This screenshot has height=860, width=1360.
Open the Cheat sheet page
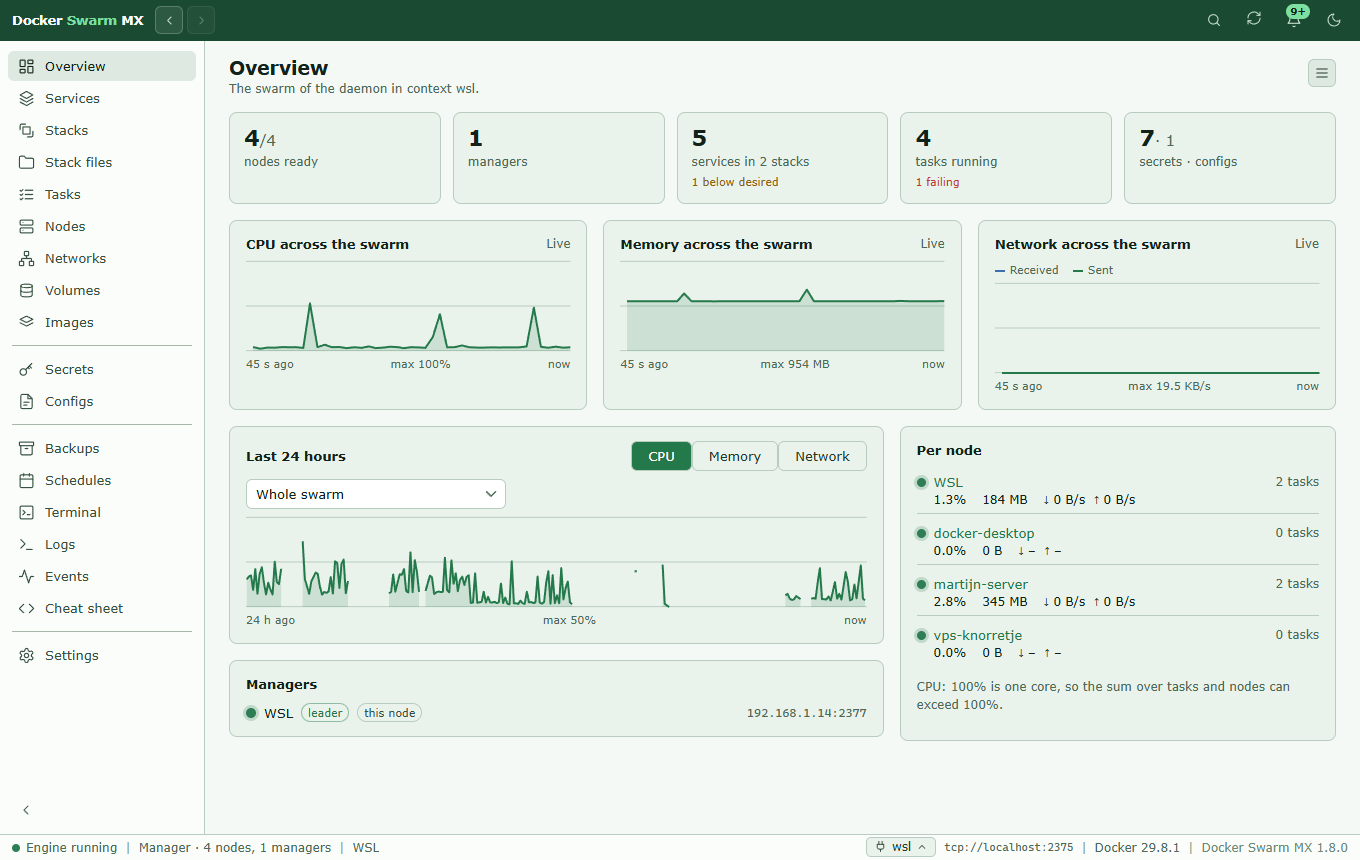point(102,608)
